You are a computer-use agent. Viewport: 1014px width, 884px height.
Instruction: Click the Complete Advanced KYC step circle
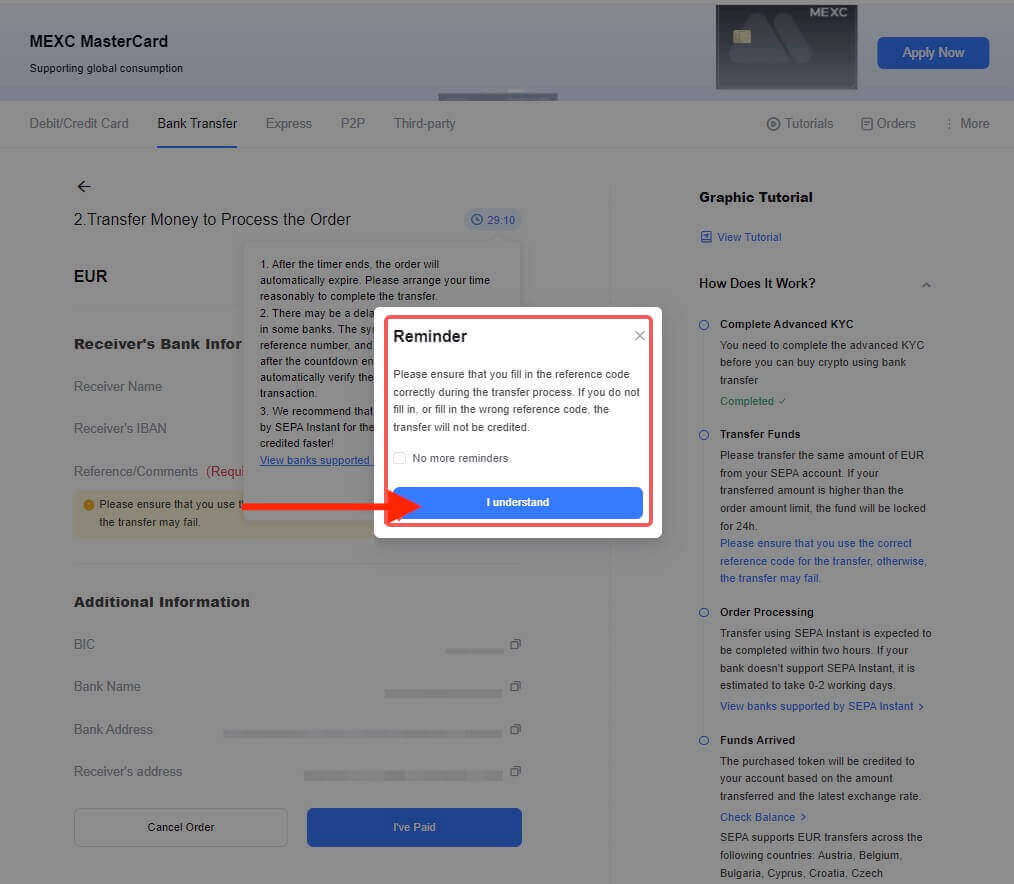click(704, 325)
